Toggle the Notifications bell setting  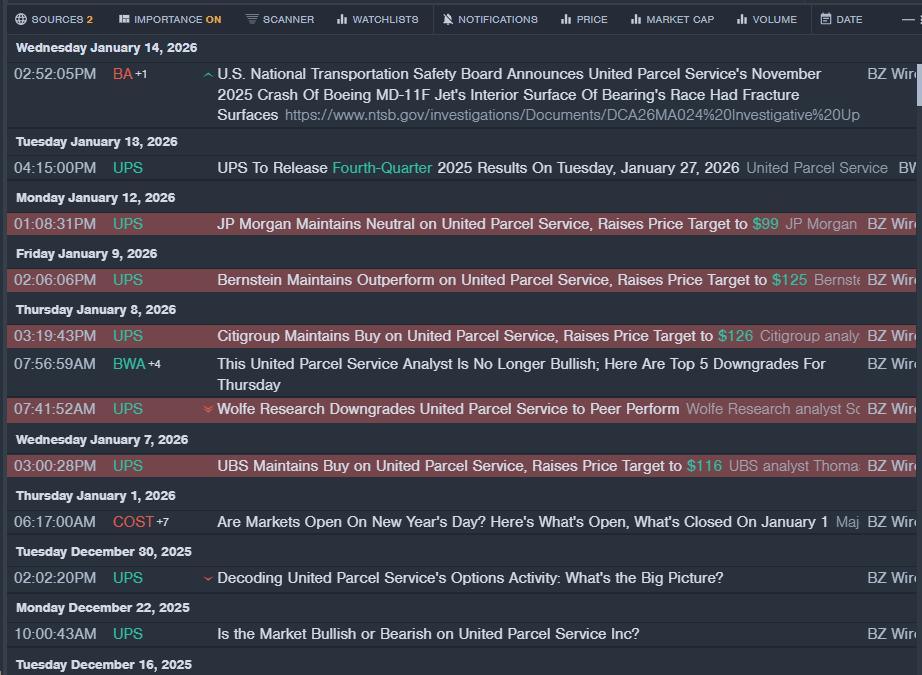pyautogui.click(x=489, y=19)
